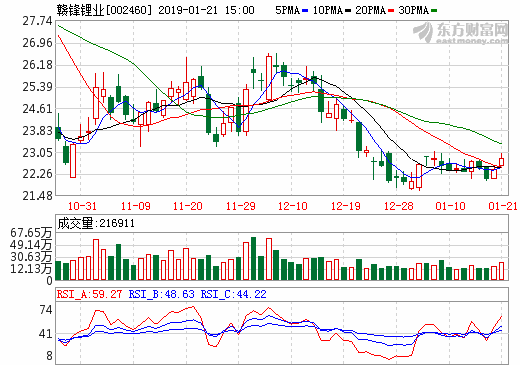Click the price axis value 27.74
The image size is (520, 365).
pos(37,21)
